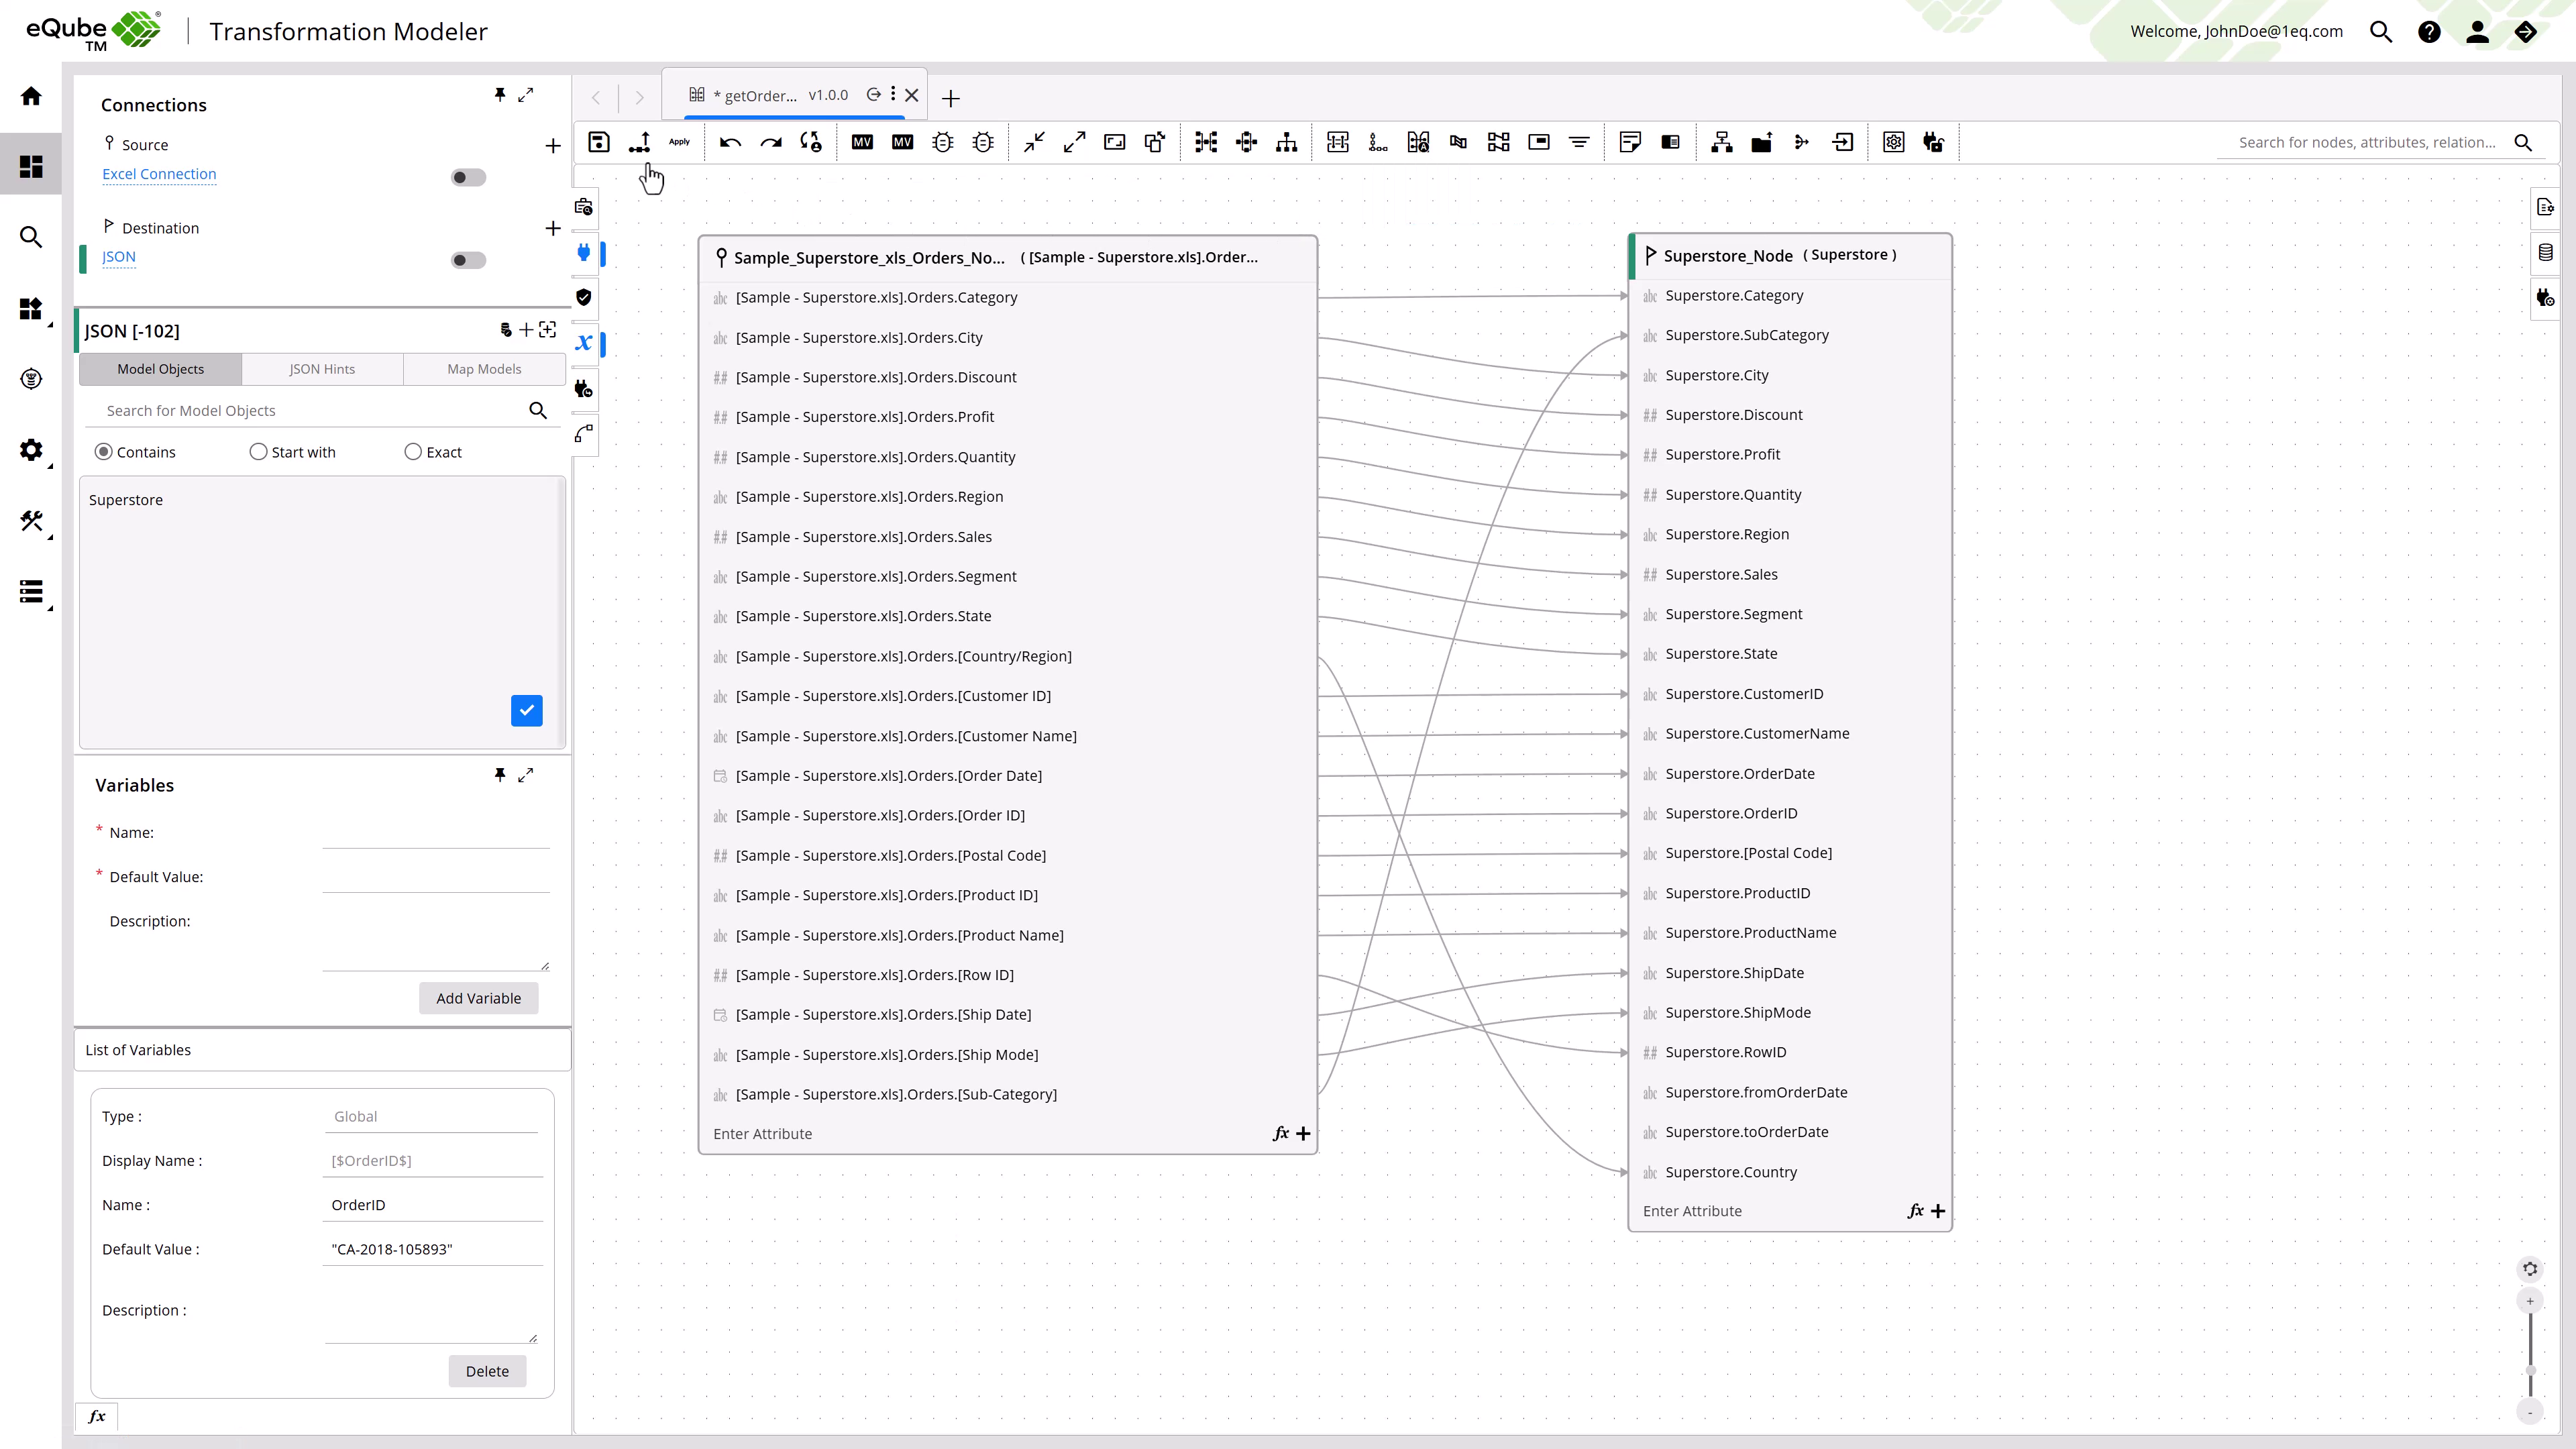This screenshot has height=1449, width=2576.
Task: Toggle the Excel Connection switch
Action: coord(468,178)
